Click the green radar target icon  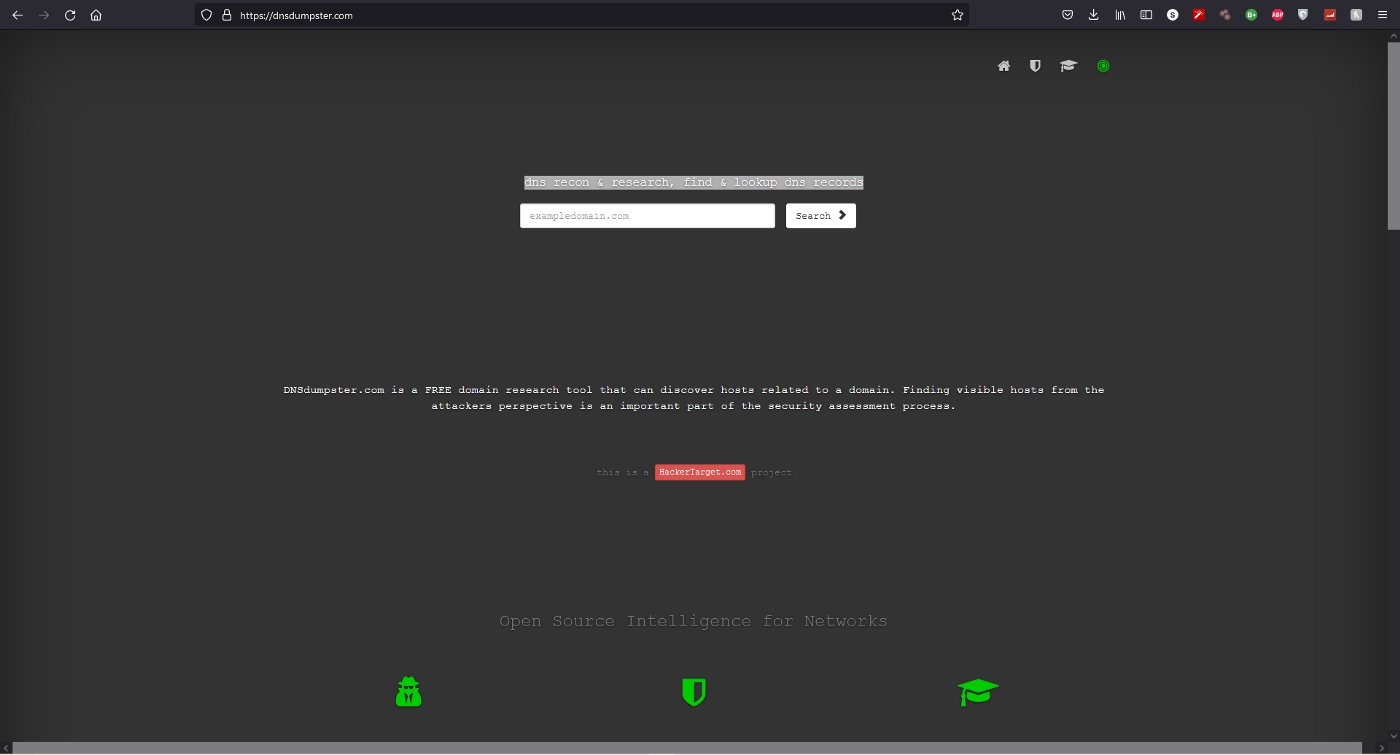click(x=1103, y=66)
